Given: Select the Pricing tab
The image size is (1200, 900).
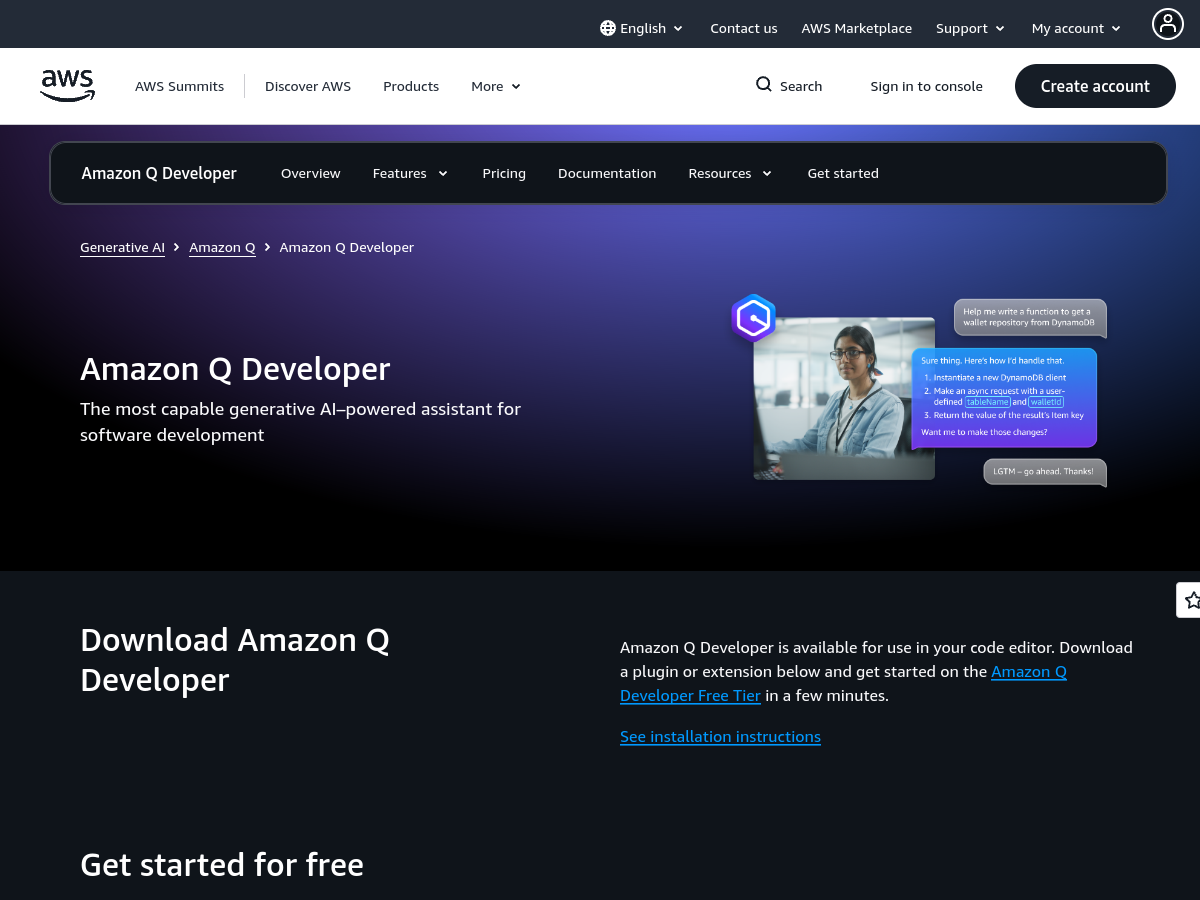Looking at the screenshot, I should [504, 173].
